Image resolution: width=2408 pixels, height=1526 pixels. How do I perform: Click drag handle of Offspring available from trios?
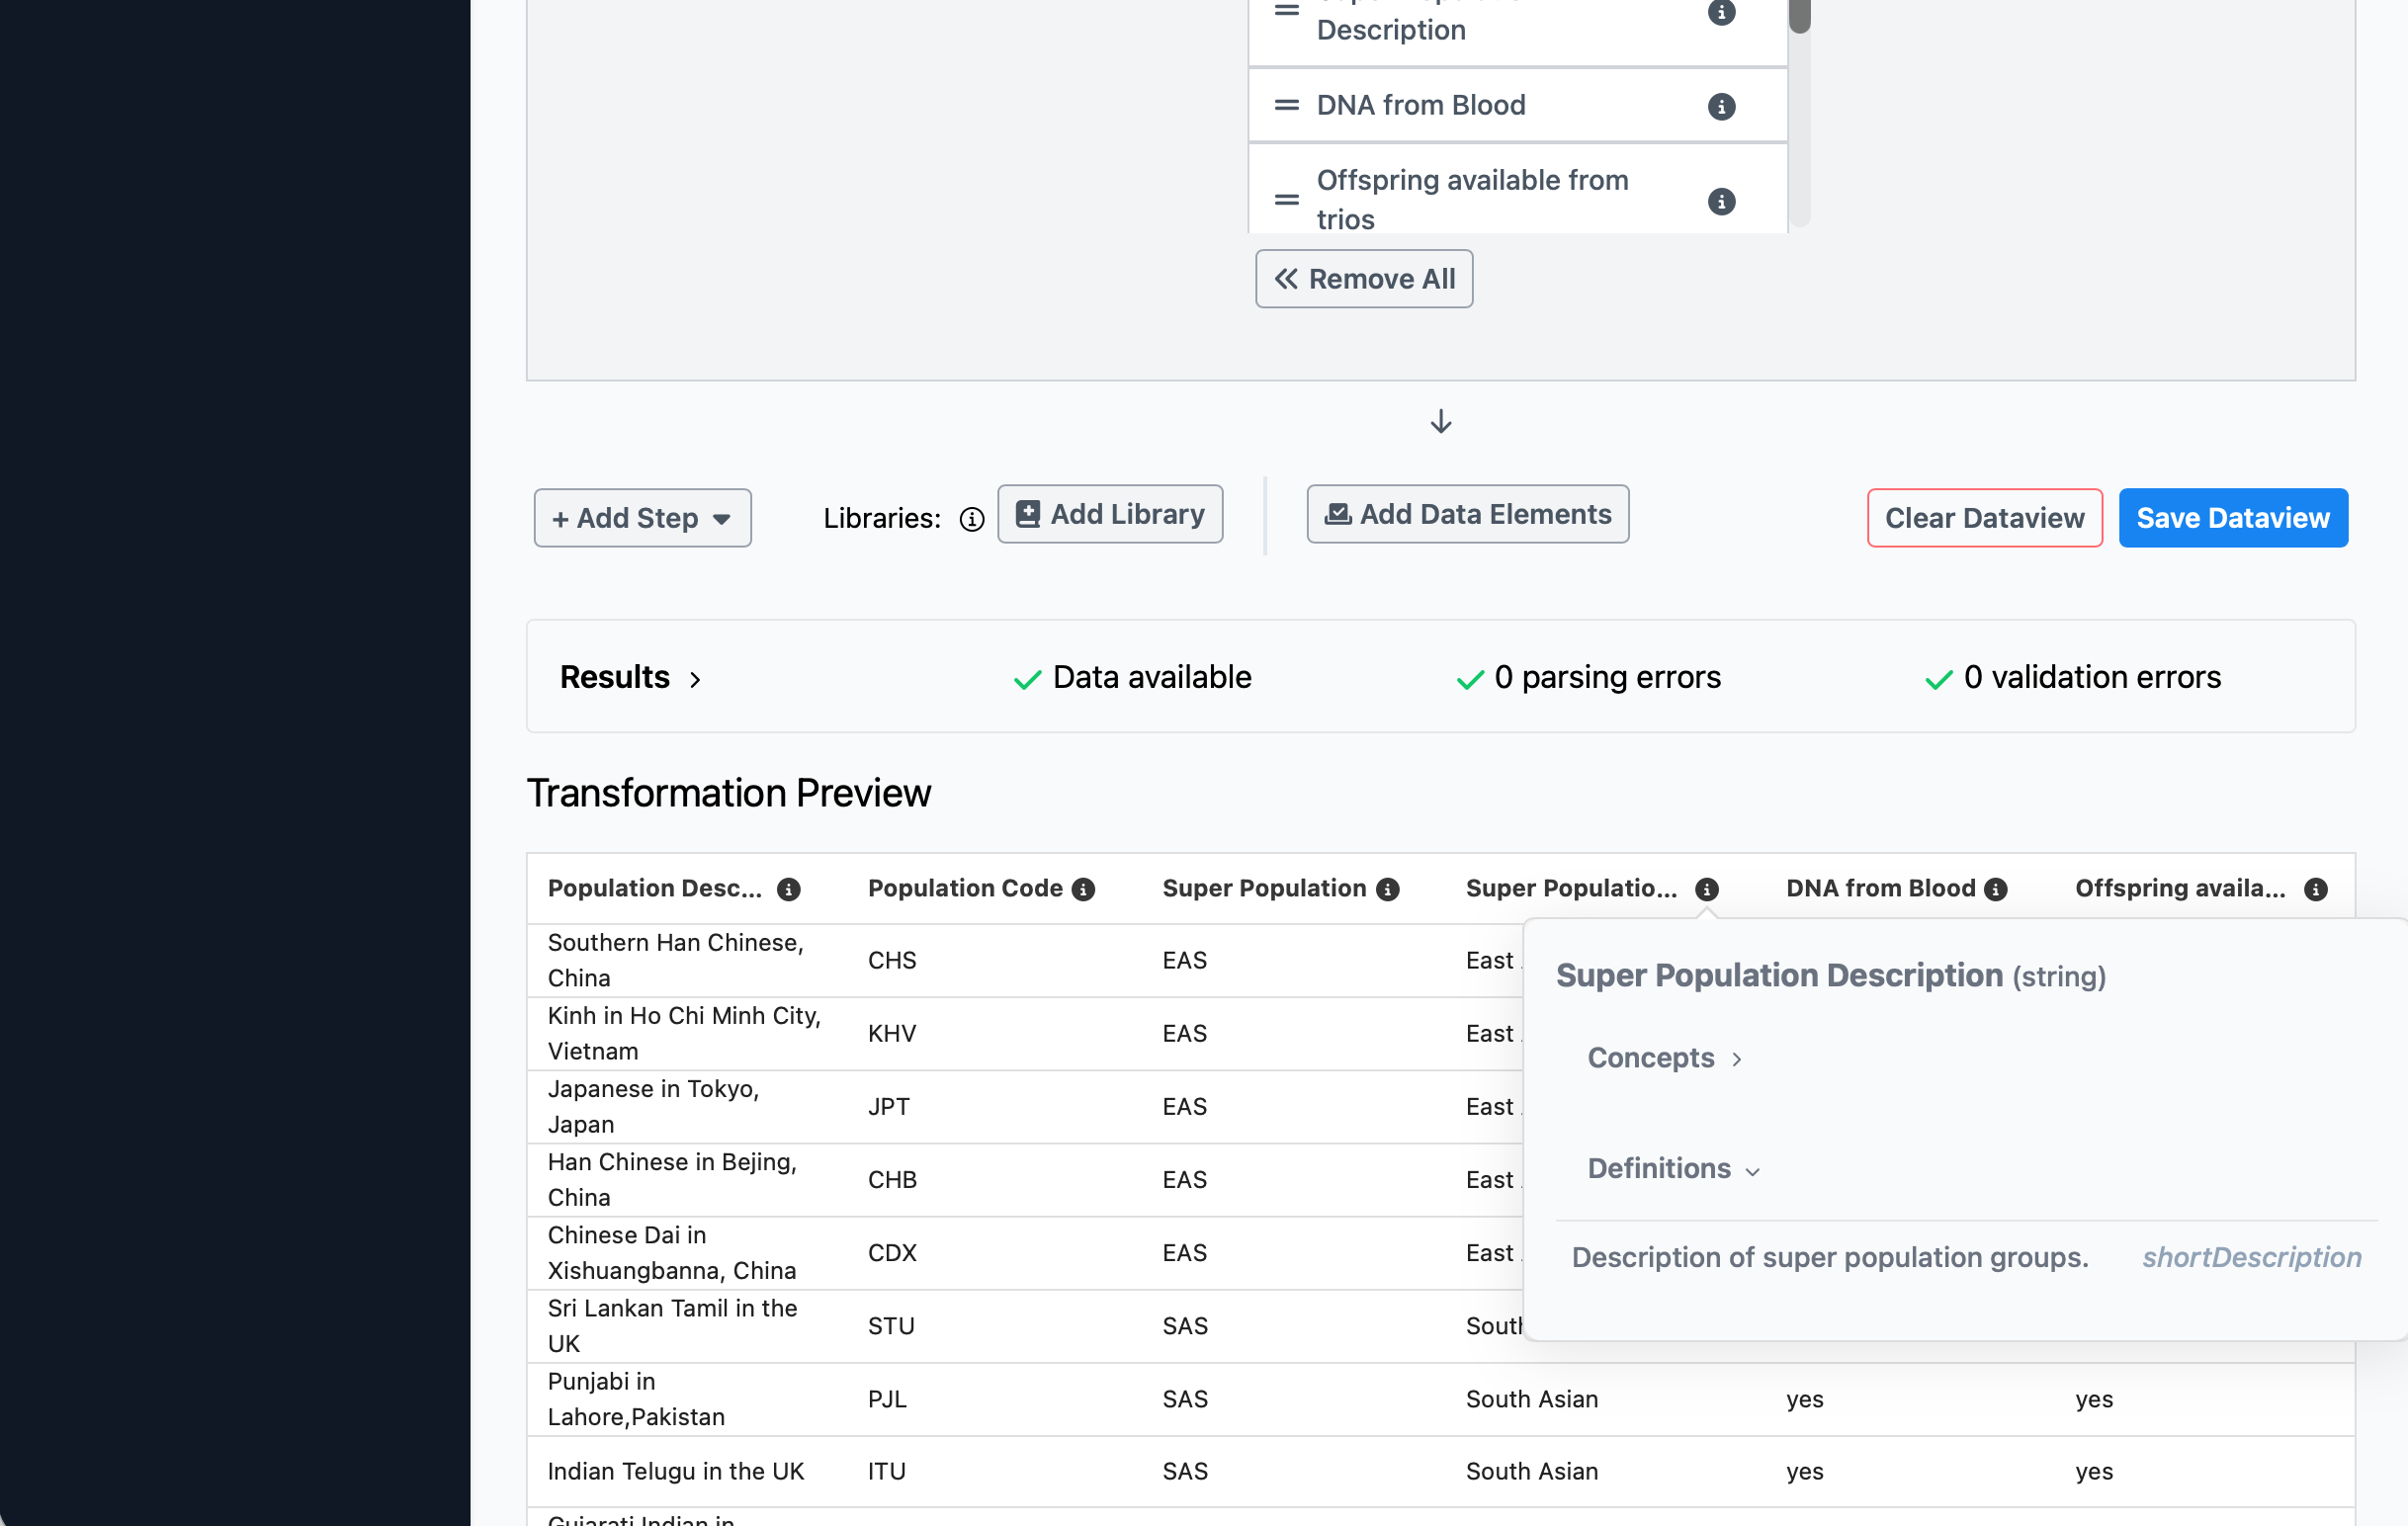click(x=1286, y=200)
